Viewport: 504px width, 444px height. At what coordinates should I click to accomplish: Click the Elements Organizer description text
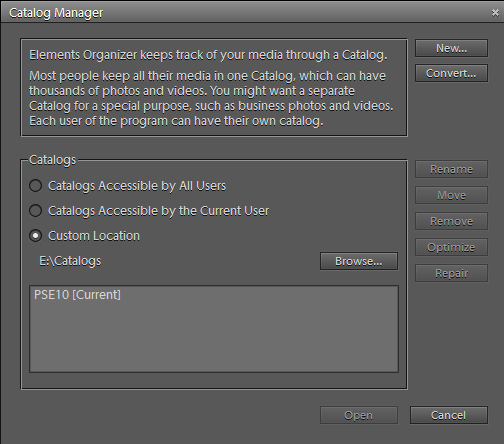[211, 88]
